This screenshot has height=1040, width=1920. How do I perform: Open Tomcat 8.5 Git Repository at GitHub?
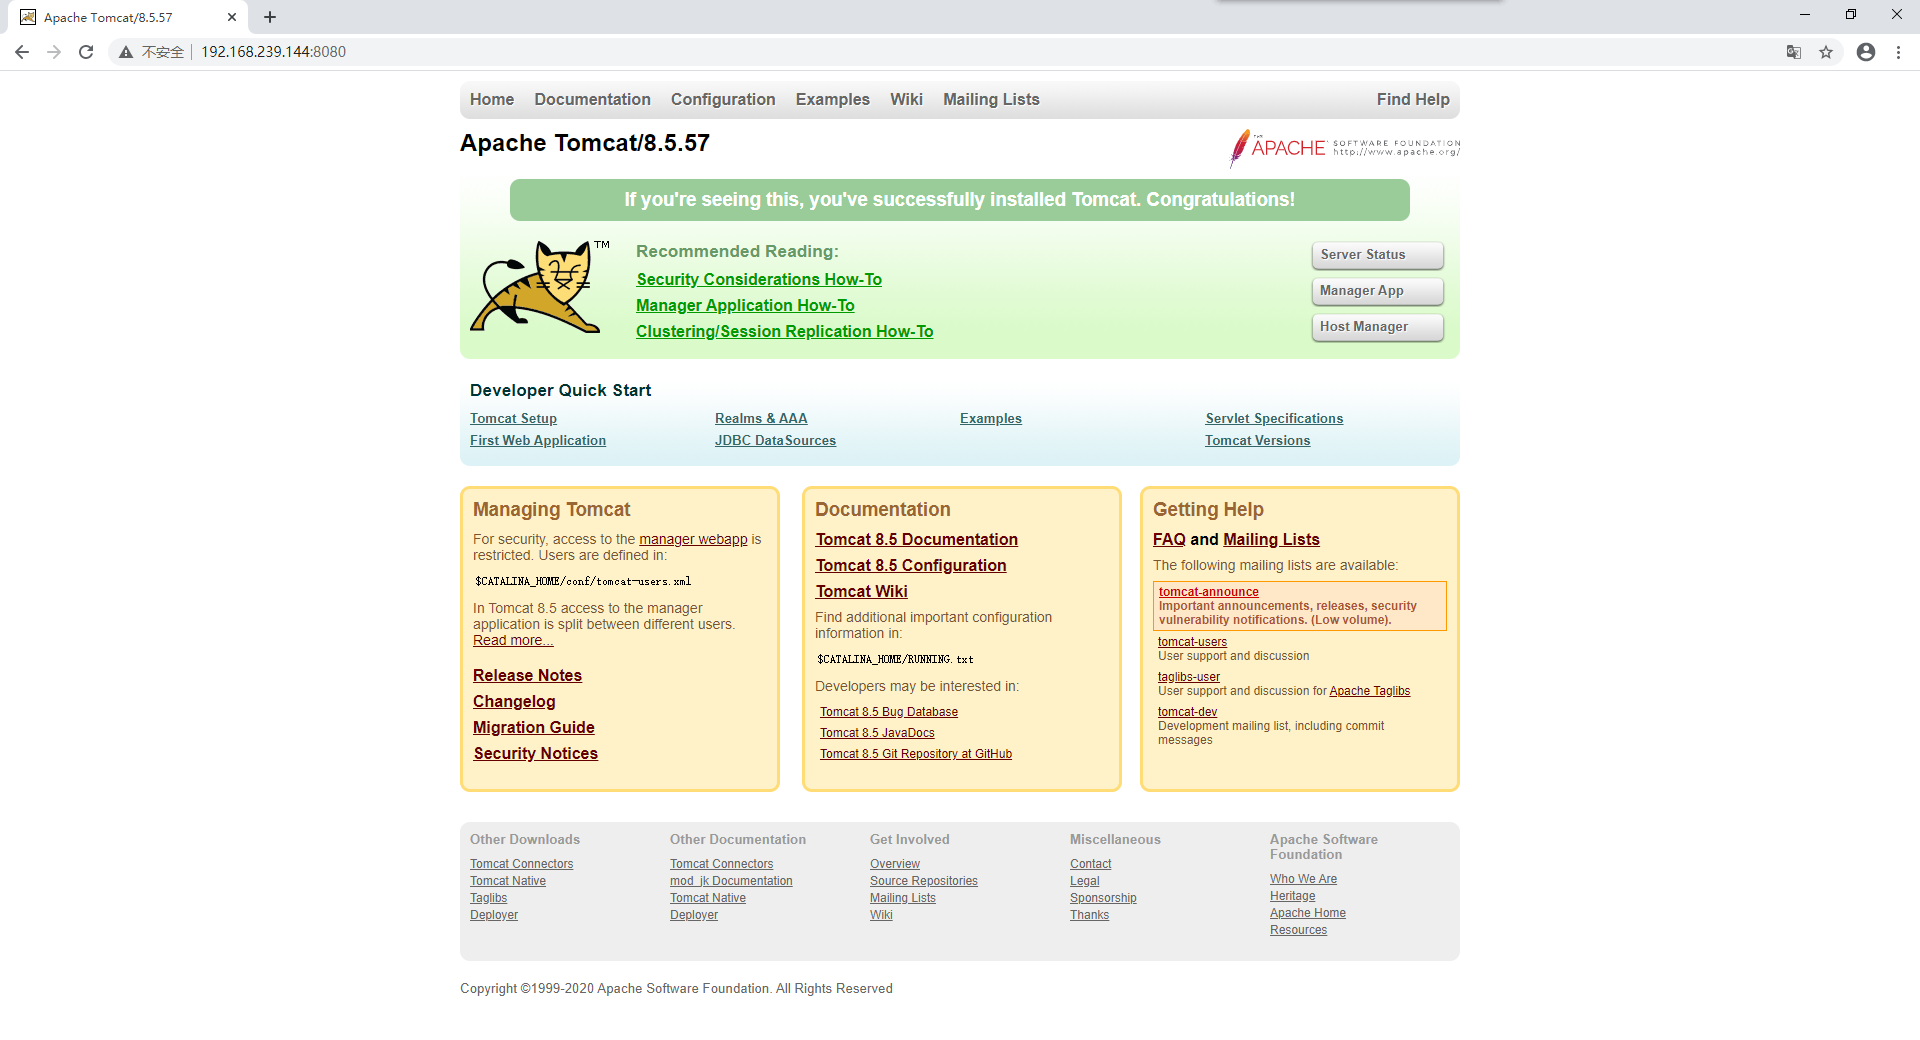pyautogui.click(x=916, y=755)
